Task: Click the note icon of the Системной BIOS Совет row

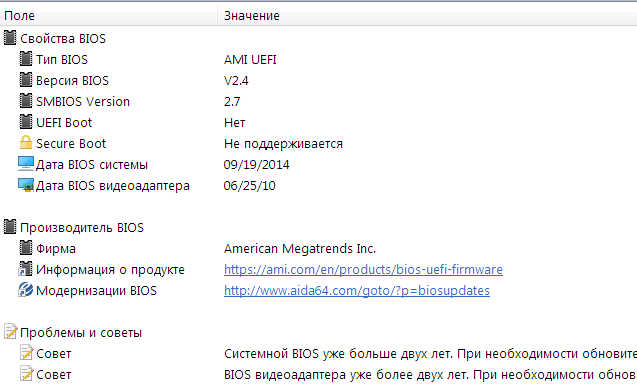Action: pyautogui.click(x=26, y=353)
